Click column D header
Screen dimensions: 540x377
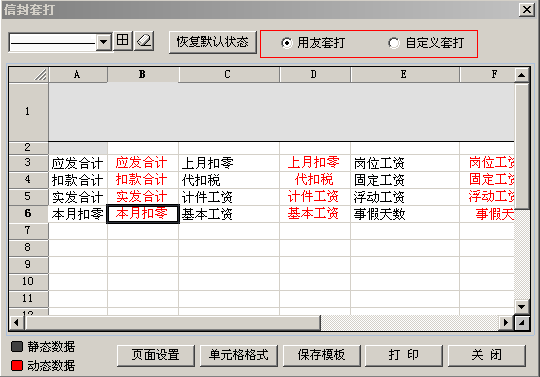click(x=314, y=74)
